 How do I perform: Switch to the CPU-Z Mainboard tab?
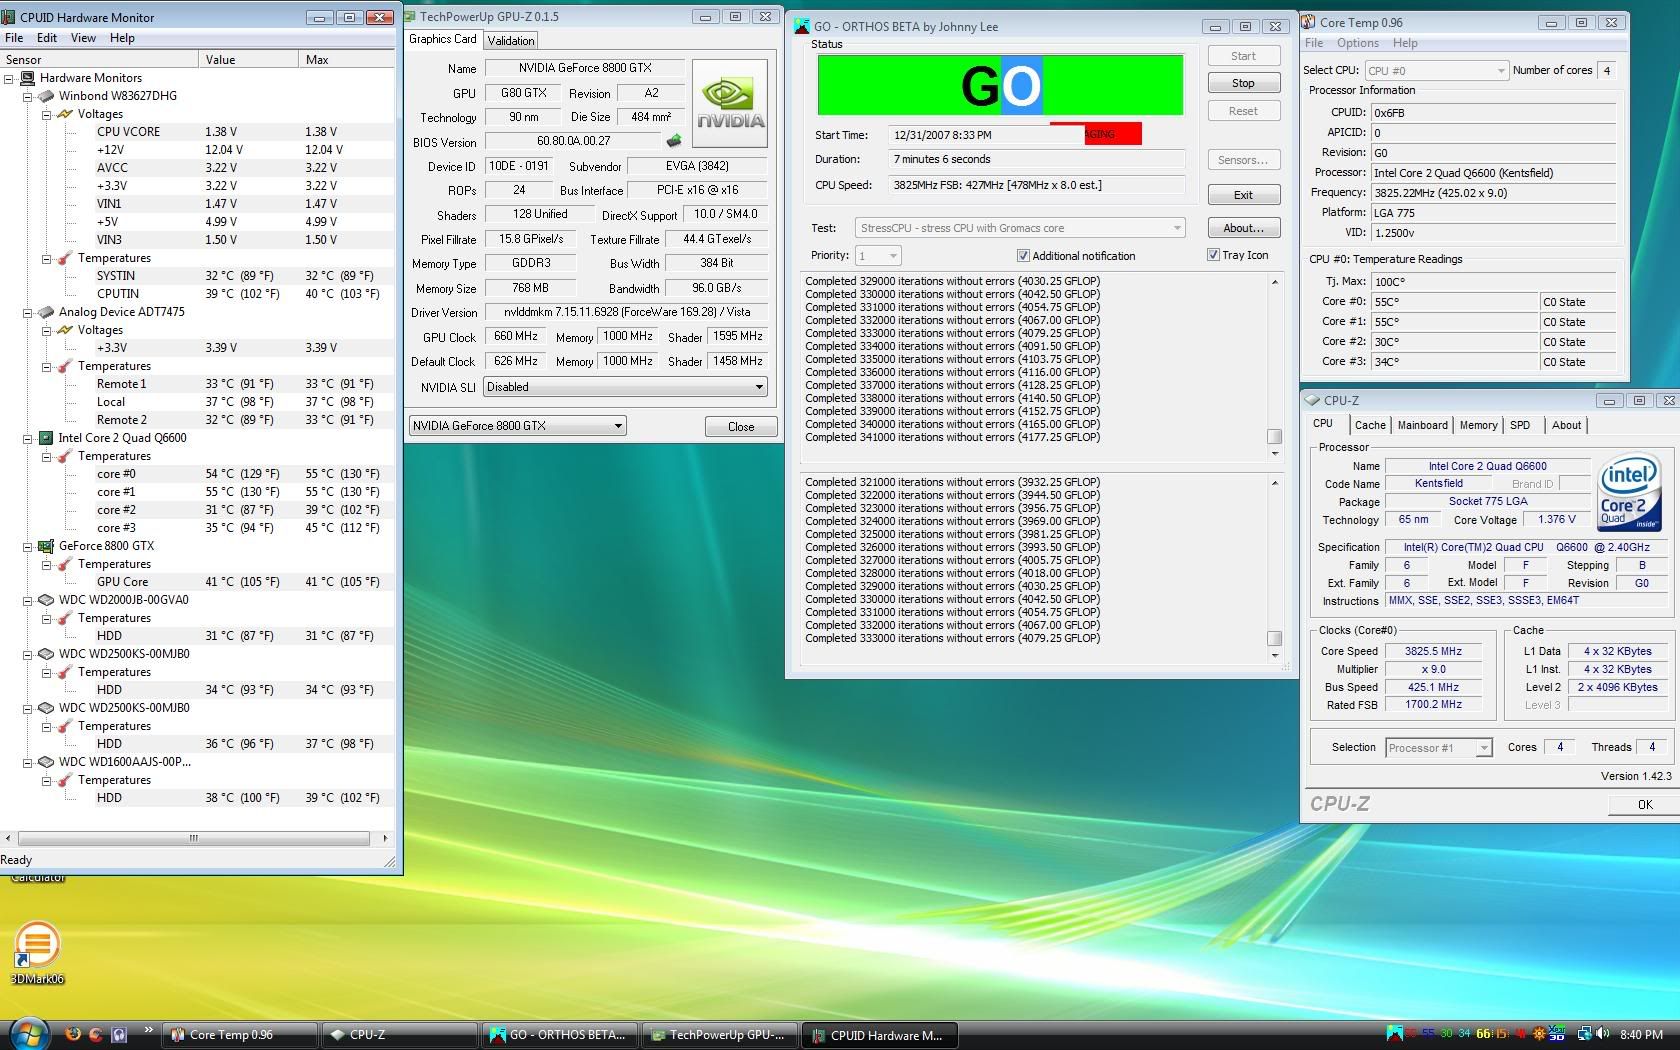tap(1422, 425)
